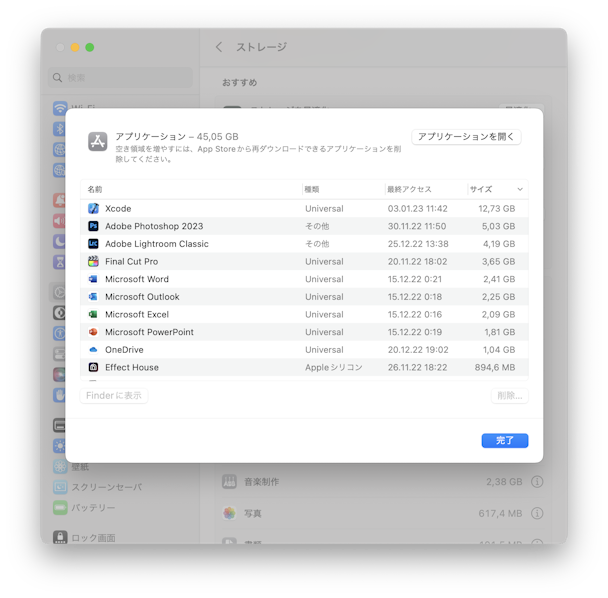The width and height of the screenshot is (608, 598).
Task: Sort the list by 最終アクセス column
Action: [409, 189]
